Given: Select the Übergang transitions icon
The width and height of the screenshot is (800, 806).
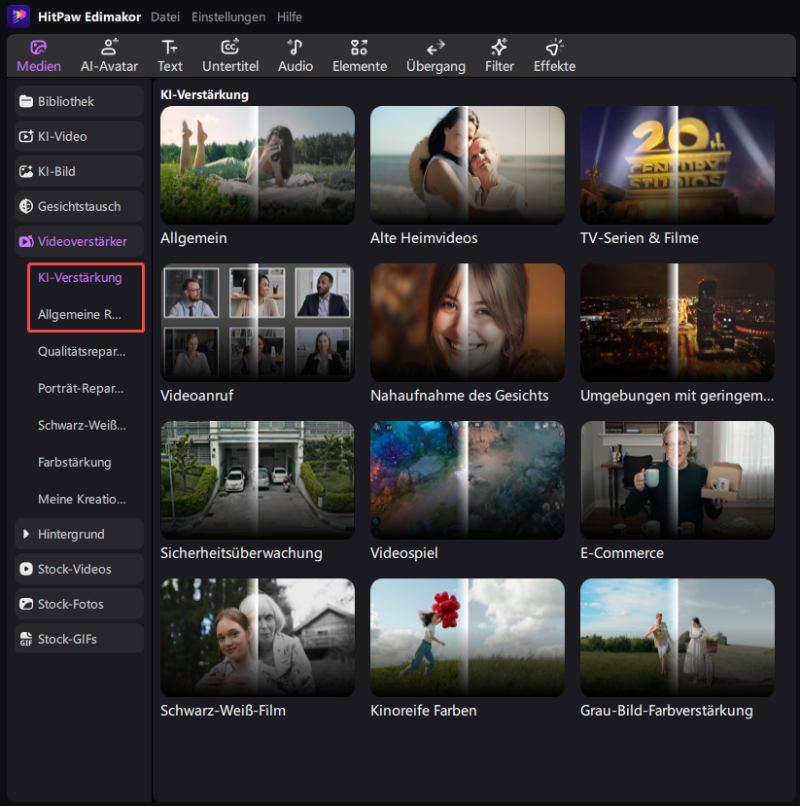Looking at the screenshot, I should [x=435, y=48].
